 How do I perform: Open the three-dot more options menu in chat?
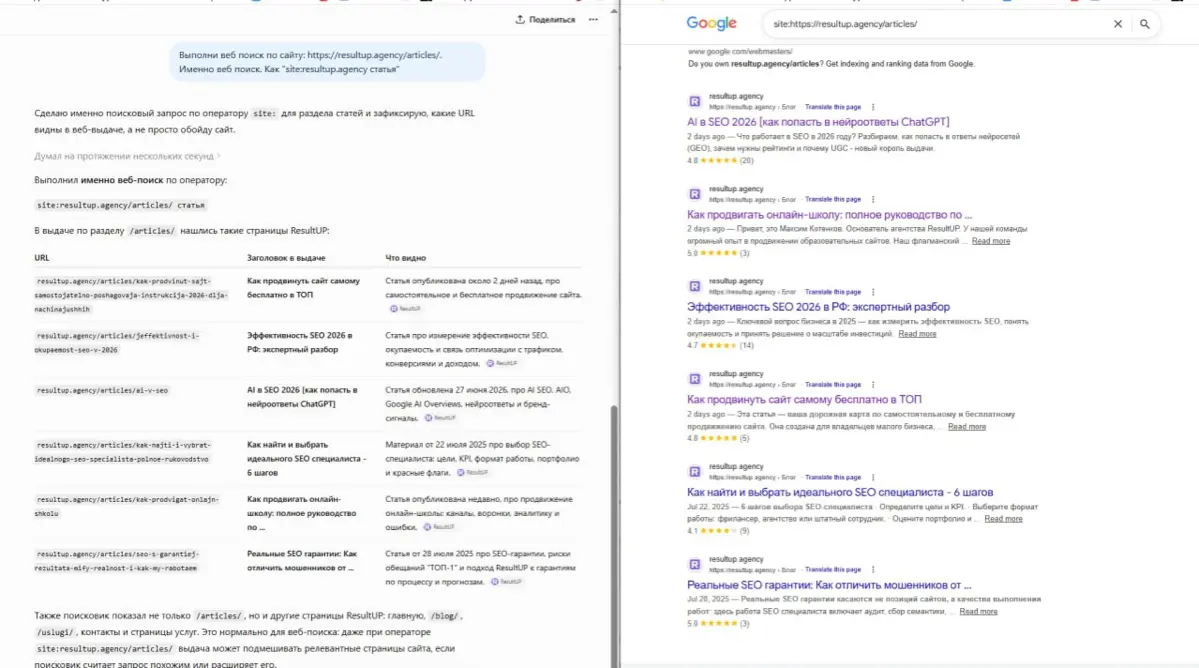click(593, 20)
